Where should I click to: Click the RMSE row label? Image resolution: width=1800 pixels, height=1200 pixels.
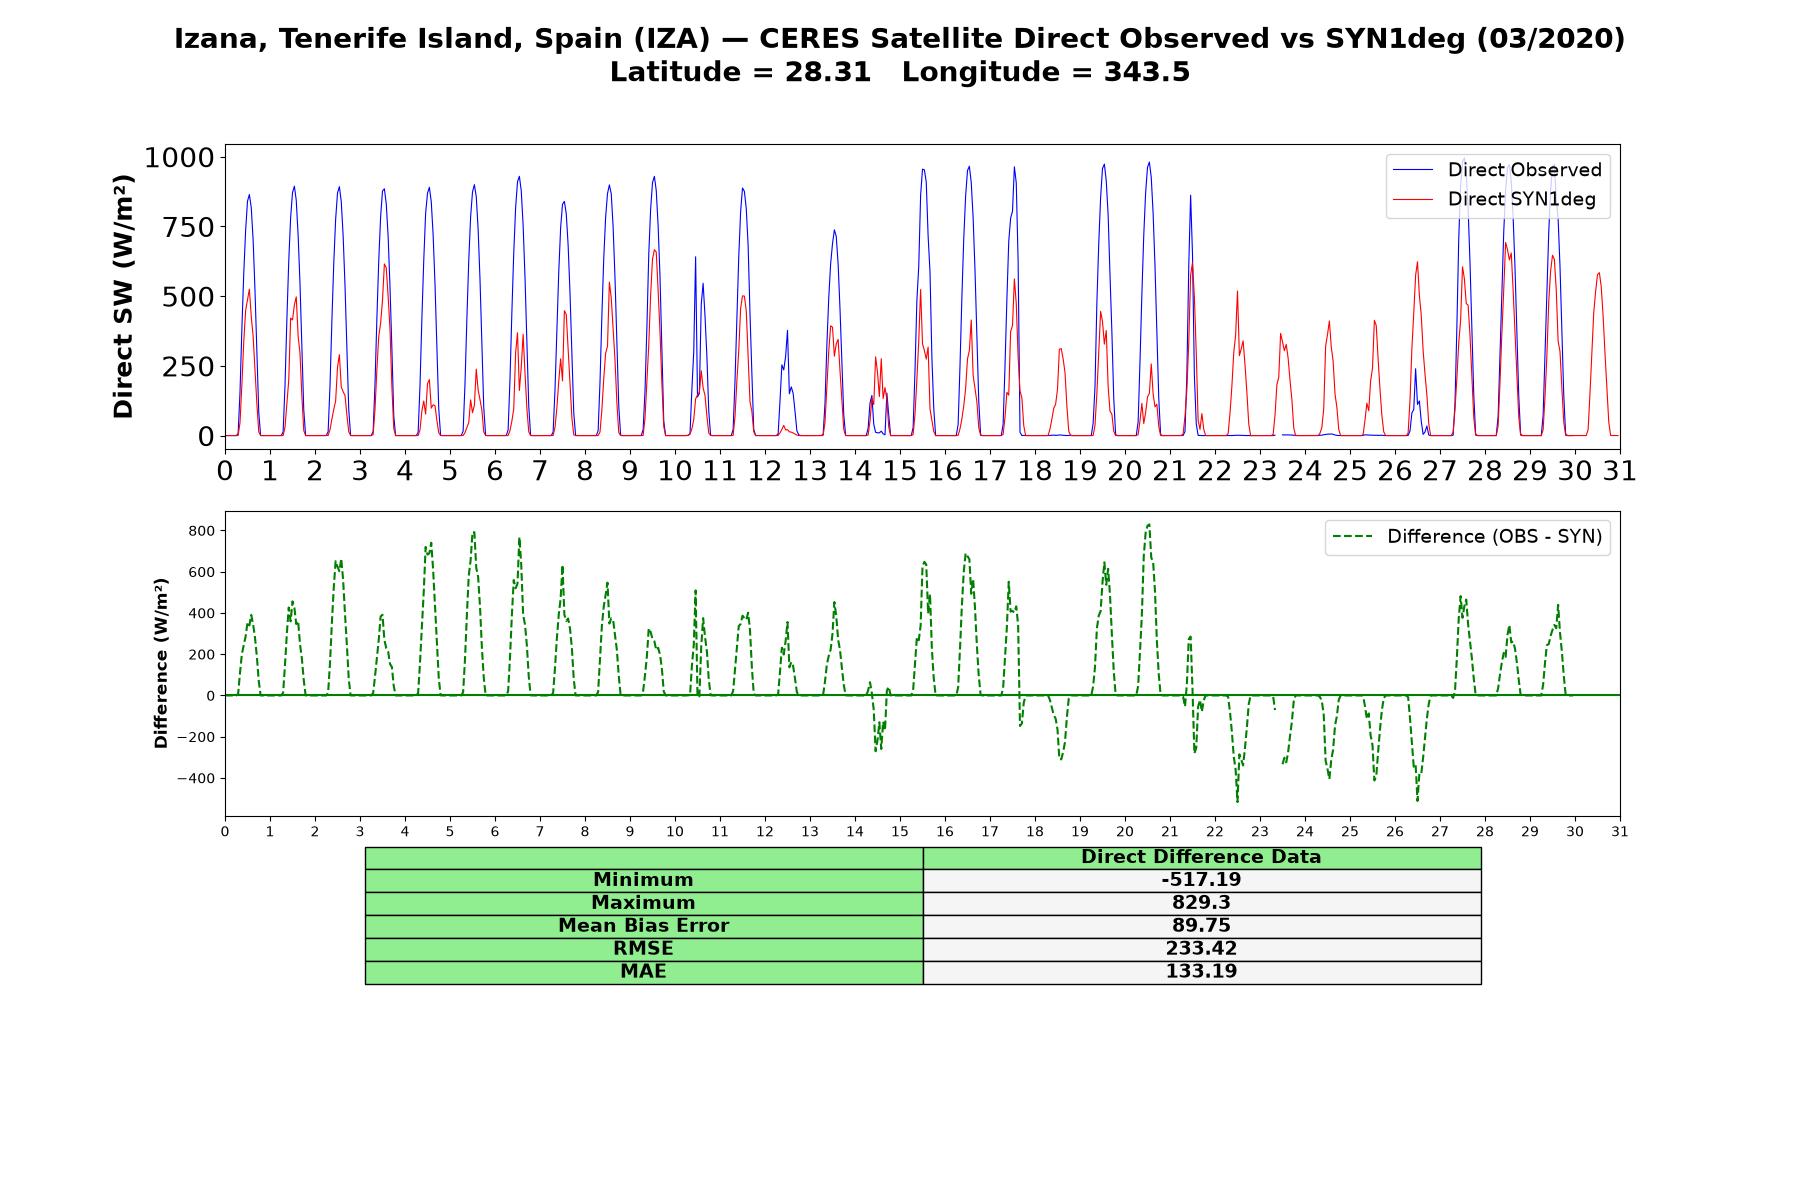(x=643, y=949)
